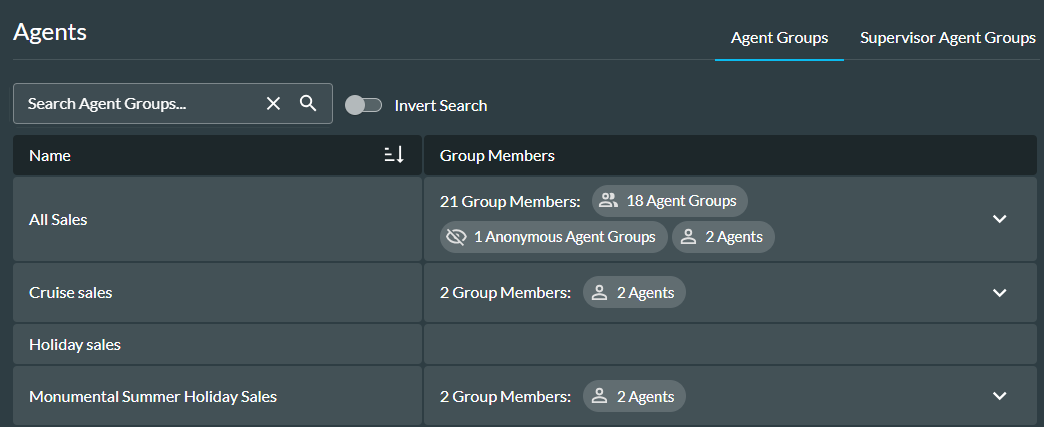Click the Anonymous Agent Groups hidden-eye icon
1044x427 pixels.
pos(457,237)
